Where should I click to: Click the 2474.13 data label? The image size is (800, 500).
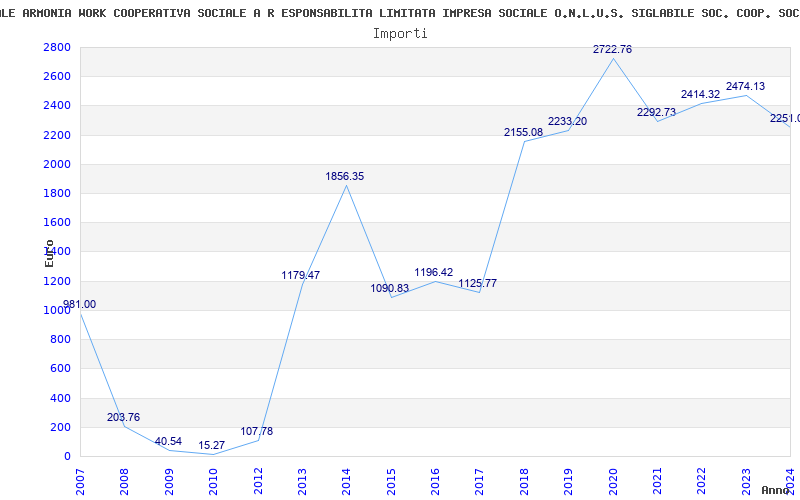click(745, 86)
